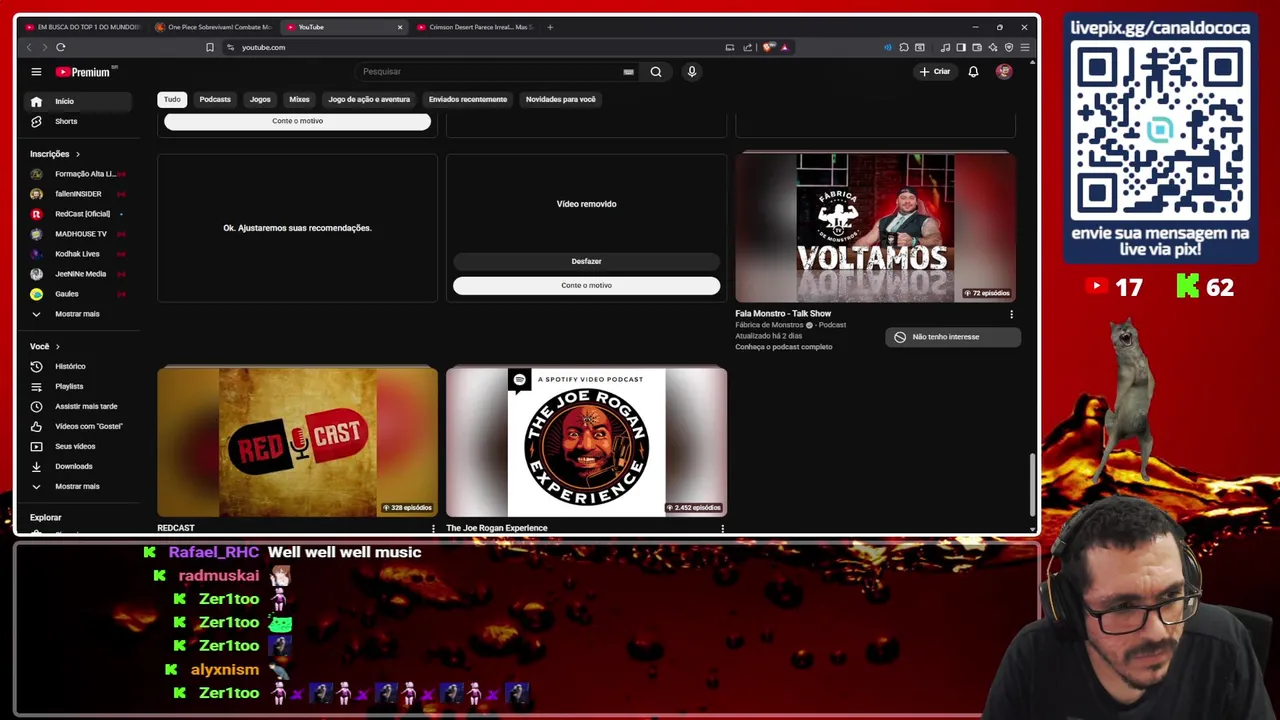The height and width of the screenshot is (720, 1280).
Task: Open the browser main menu icon
Action: tap(1025, 47)
